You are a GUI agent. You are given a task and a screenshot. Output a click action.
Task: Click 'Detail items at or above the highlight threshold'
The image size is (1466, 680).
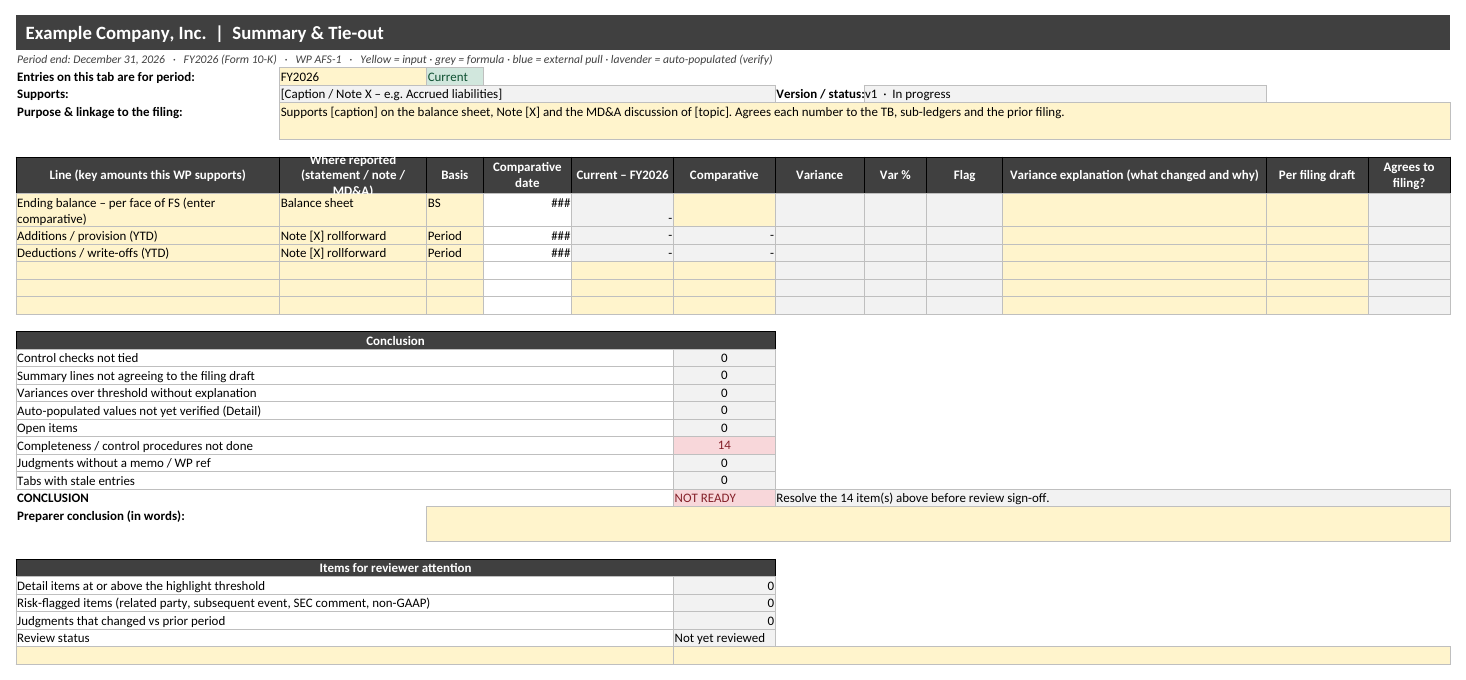(x=345, y=585)
